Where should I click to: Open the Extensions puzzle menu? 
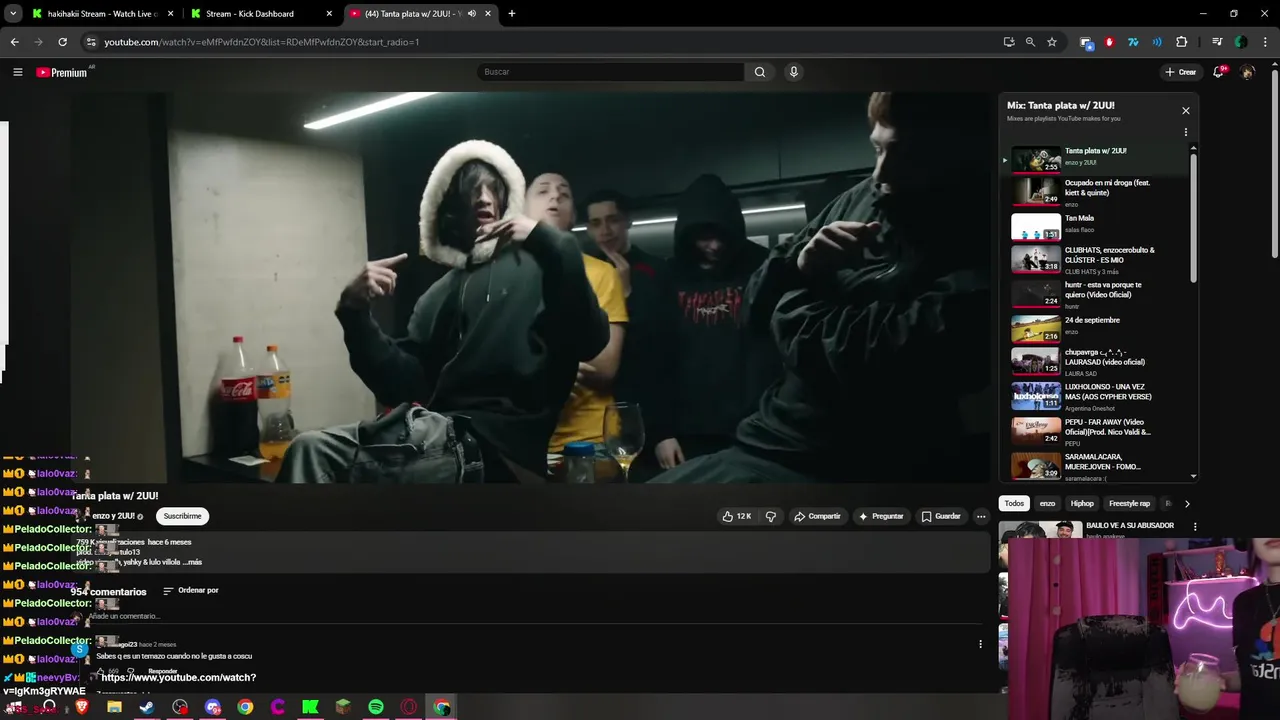(1182, 42)
